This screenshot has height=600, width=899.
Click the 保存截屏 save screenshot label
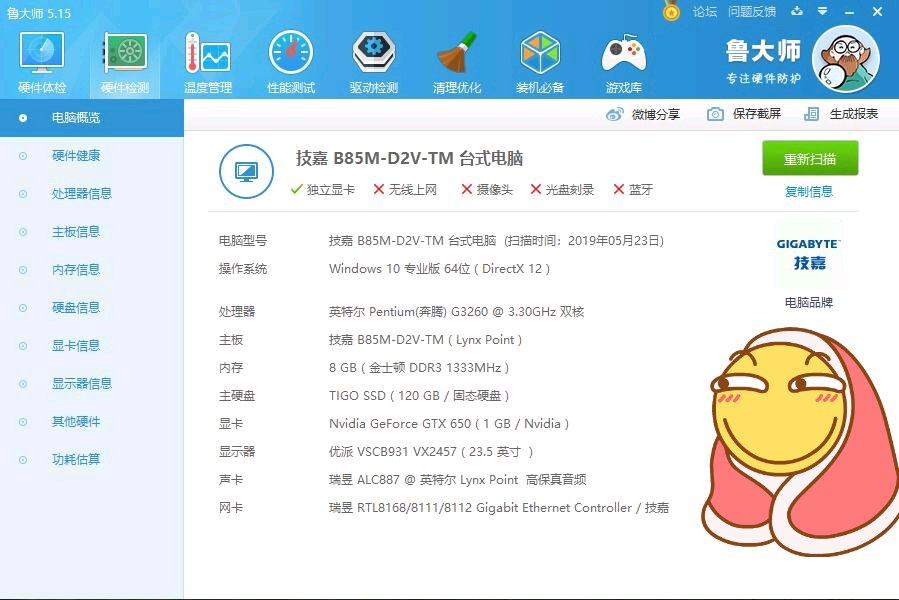pyautogui.click(x=756, y=114)
